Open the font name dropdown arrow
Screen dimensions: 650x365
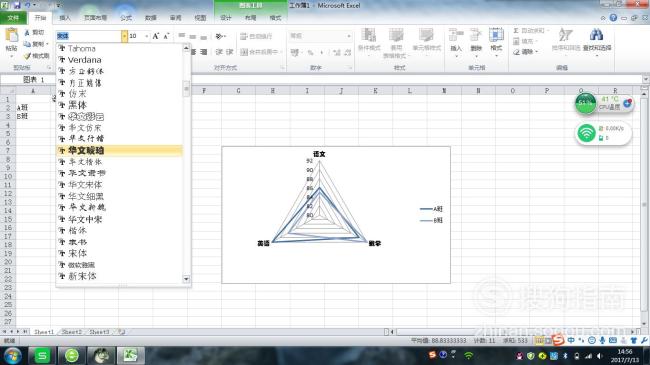coord(124,36)
